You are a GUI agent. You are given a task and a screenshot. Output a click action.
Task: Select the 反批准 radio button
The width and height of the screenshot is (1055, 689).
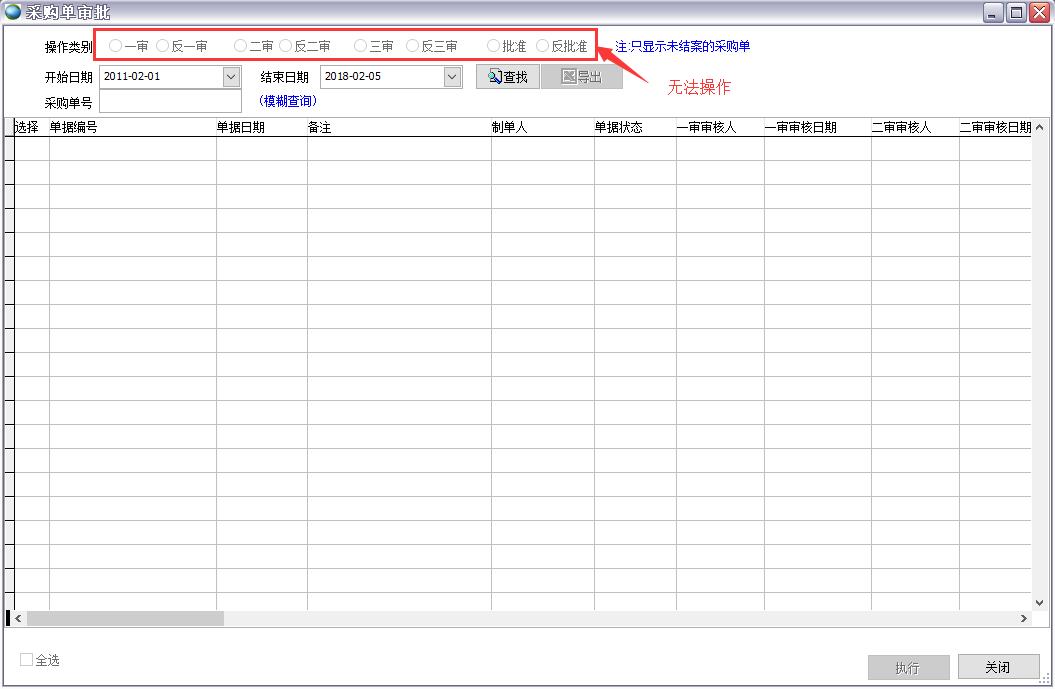point(541,45)
